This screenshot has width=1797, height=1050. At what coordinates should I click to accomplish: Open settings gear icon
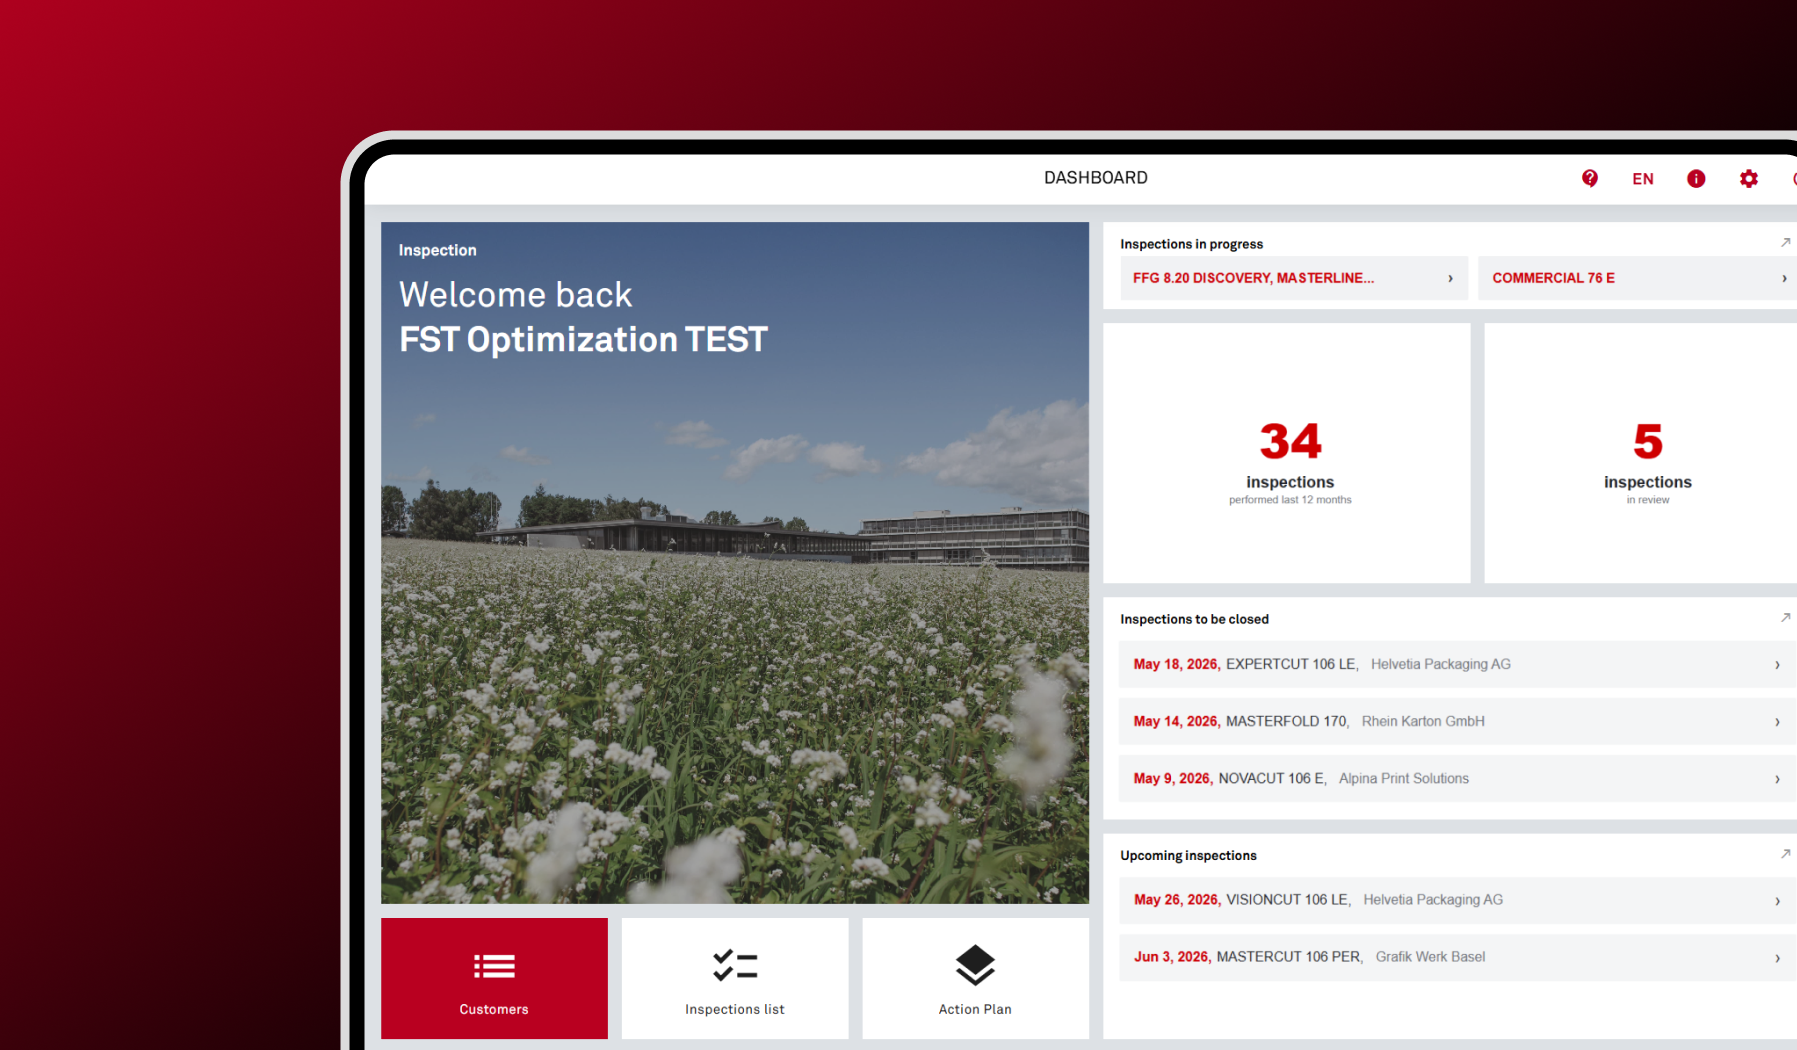[x=1748, y=178]
